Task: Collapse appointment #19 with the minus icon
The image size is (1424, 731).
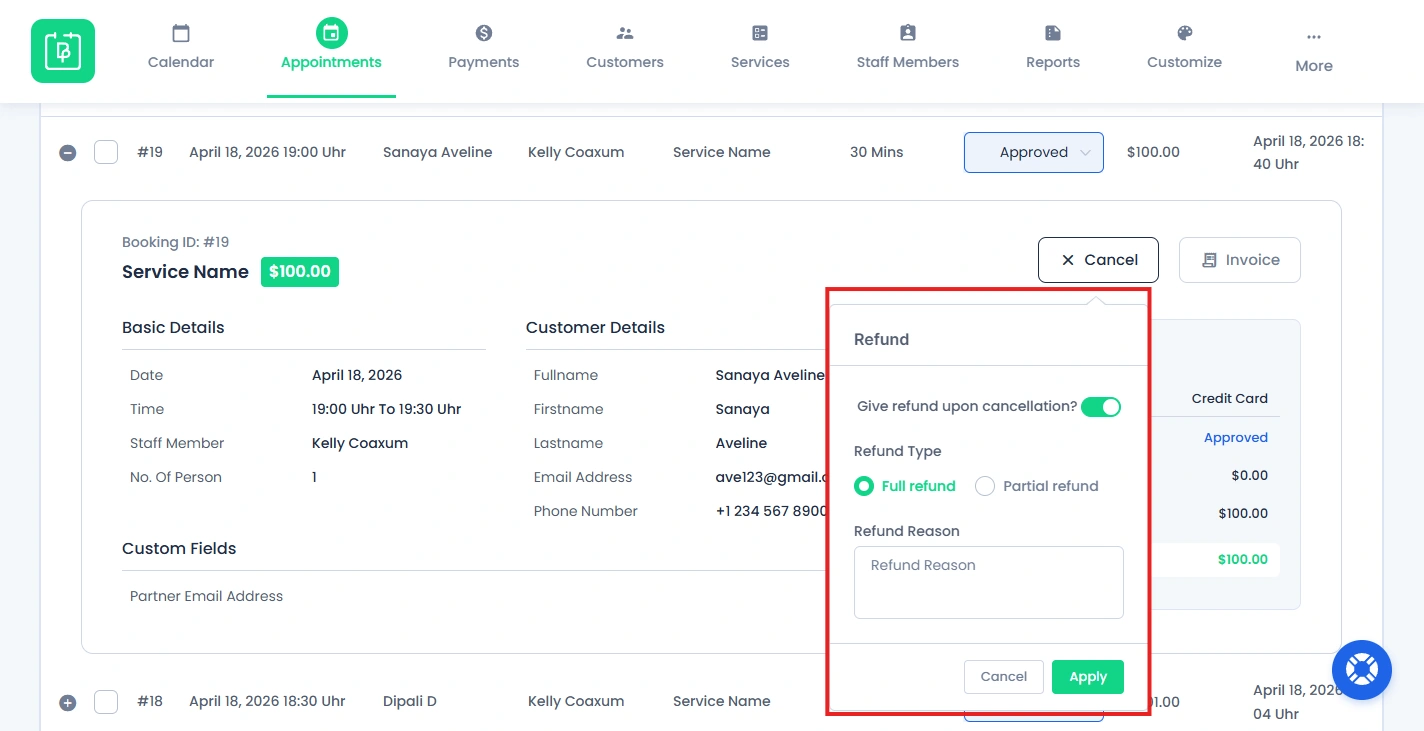Action: [x=67, y=153]
